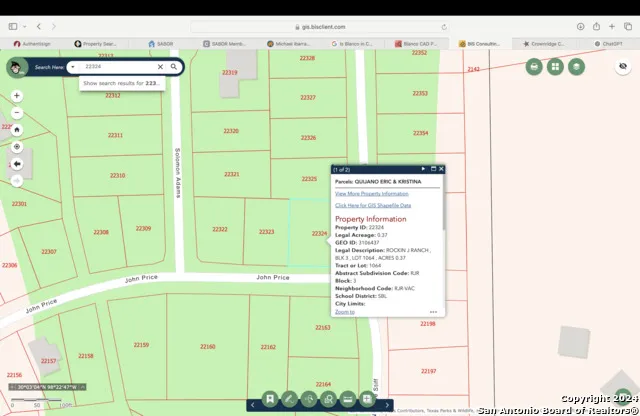Click the find my location button
This screenshot has width=640, height=416.
click(x=17, y=147)
